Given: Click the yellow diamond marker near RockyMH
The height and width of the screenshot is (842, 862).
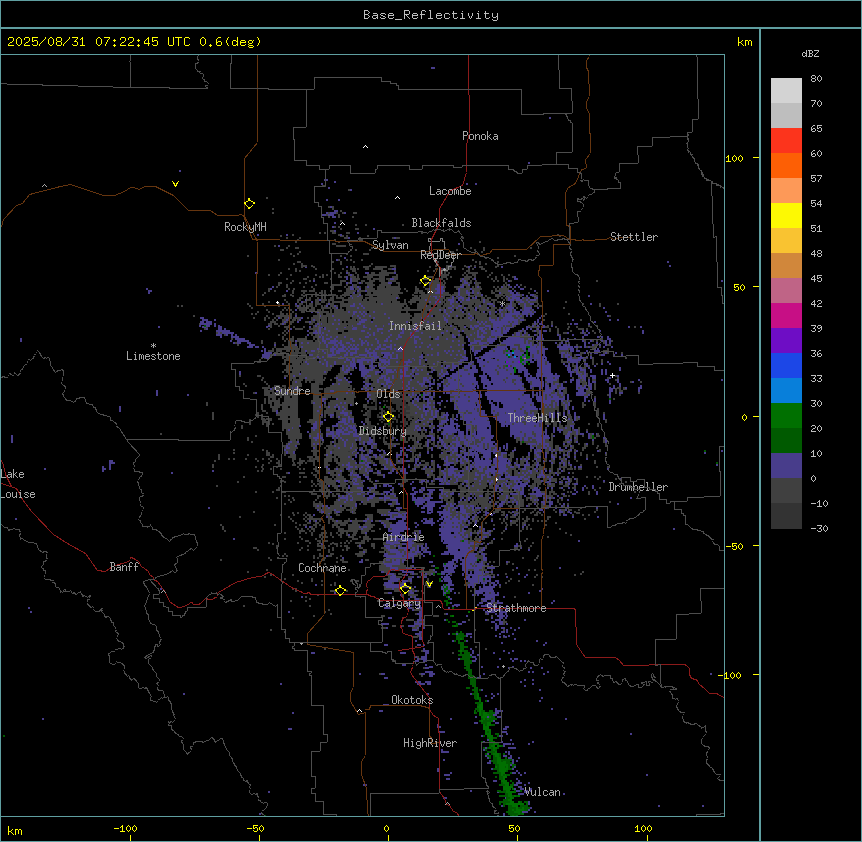Looking at the screenshot, I should click(x=250, y=203).
